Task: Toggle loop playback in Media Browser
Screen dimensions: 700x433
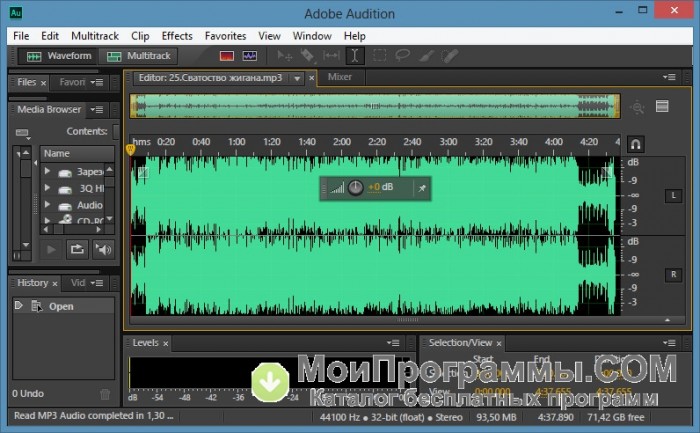Action: (x=77, y=250)
